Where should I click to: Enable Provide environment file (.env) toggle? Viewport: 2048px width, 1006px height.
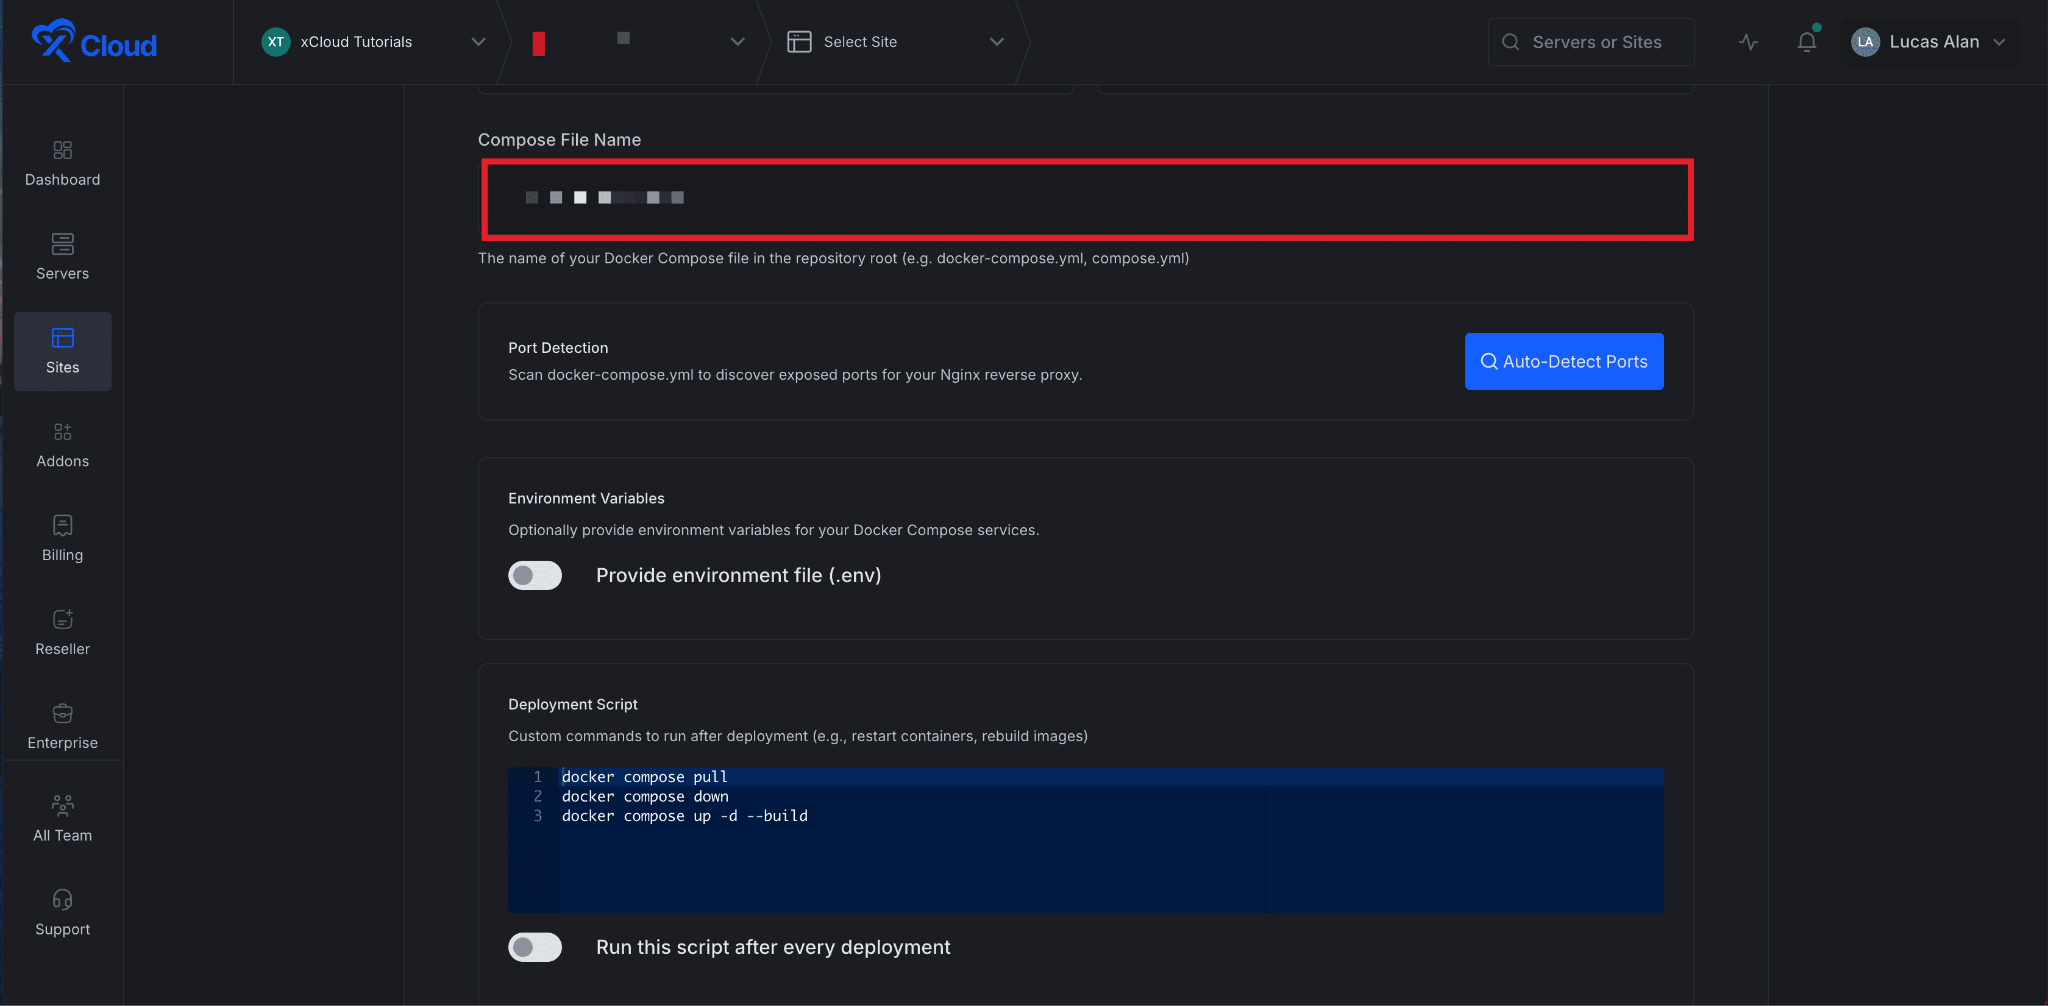[535, 575]
